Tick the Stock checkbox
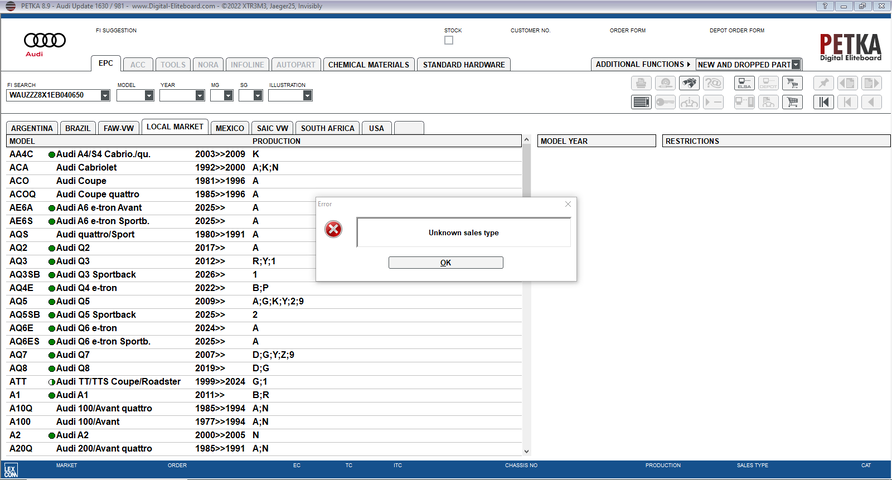The image size is (892, 480). (x=449, y=41)
